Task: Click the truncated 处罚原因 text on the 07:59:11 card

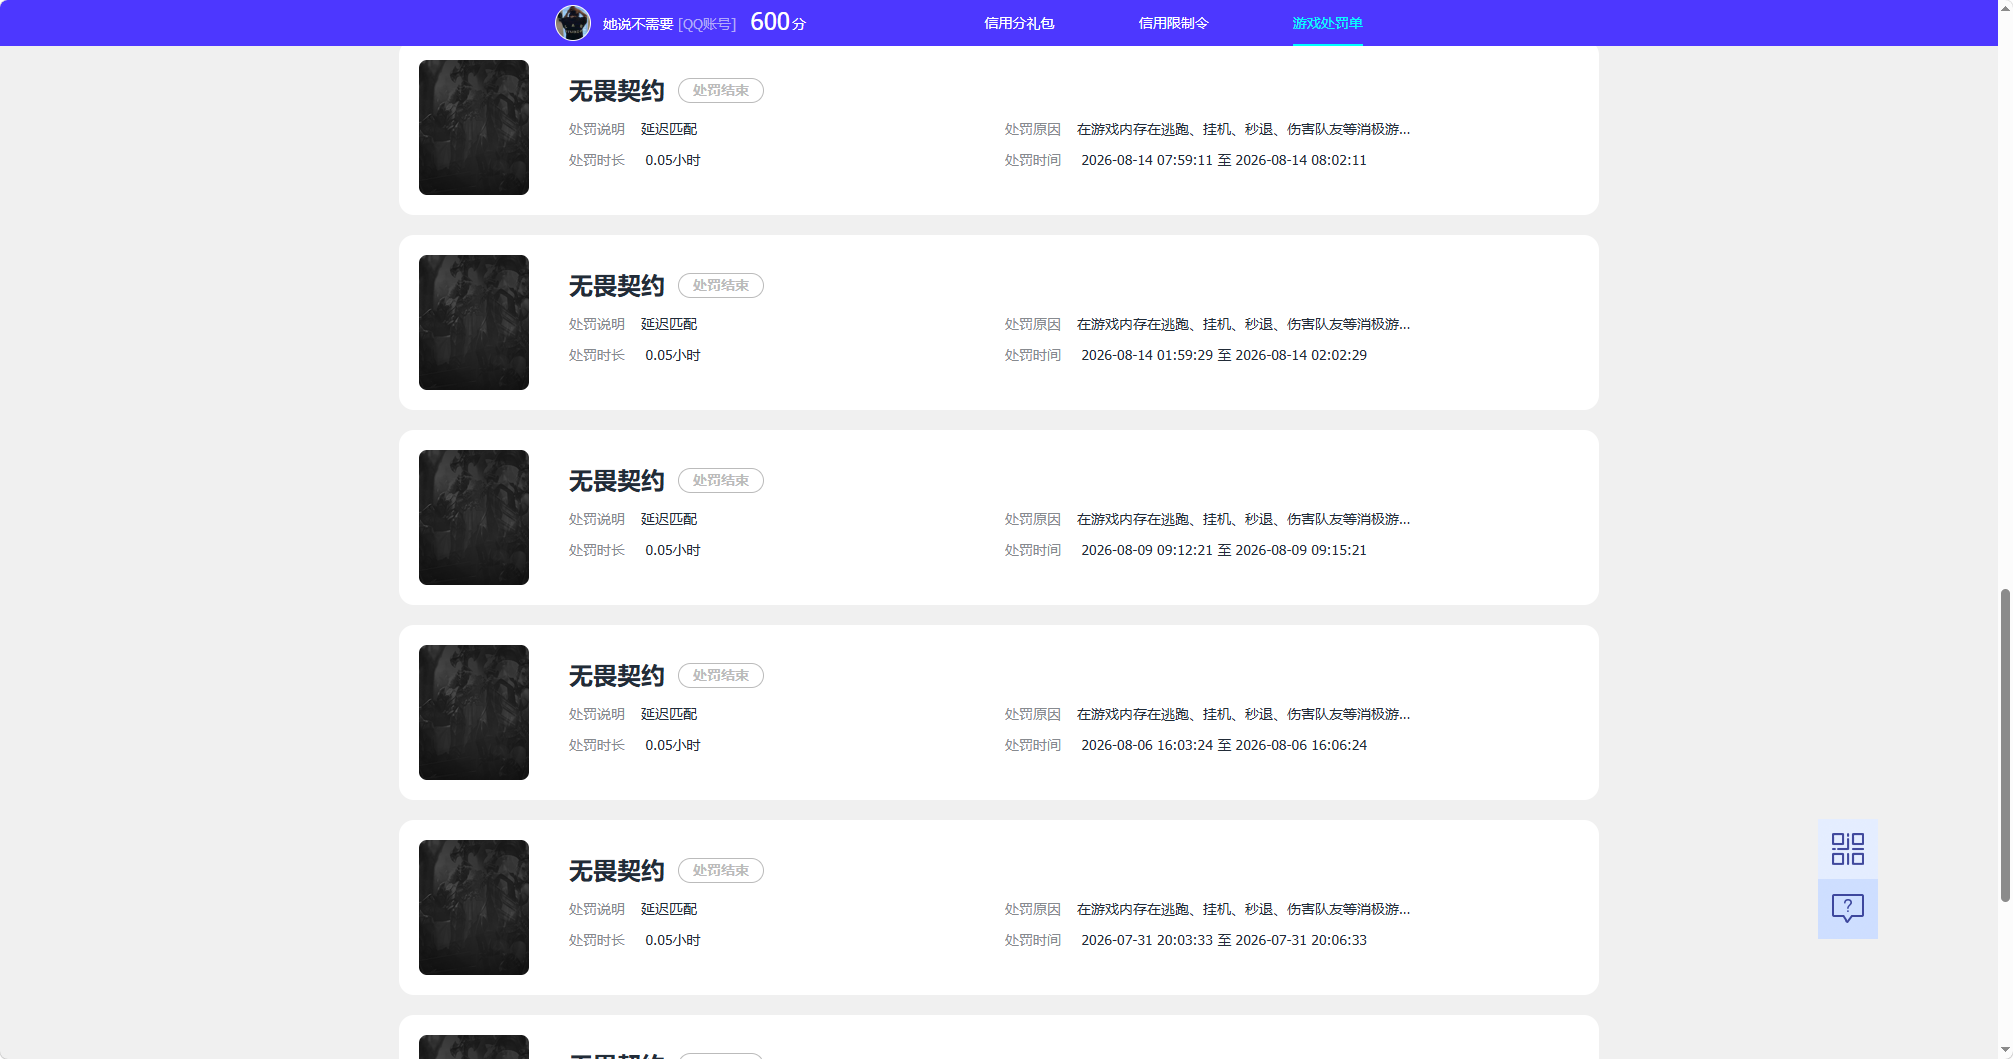Action: coord(1243,129)
